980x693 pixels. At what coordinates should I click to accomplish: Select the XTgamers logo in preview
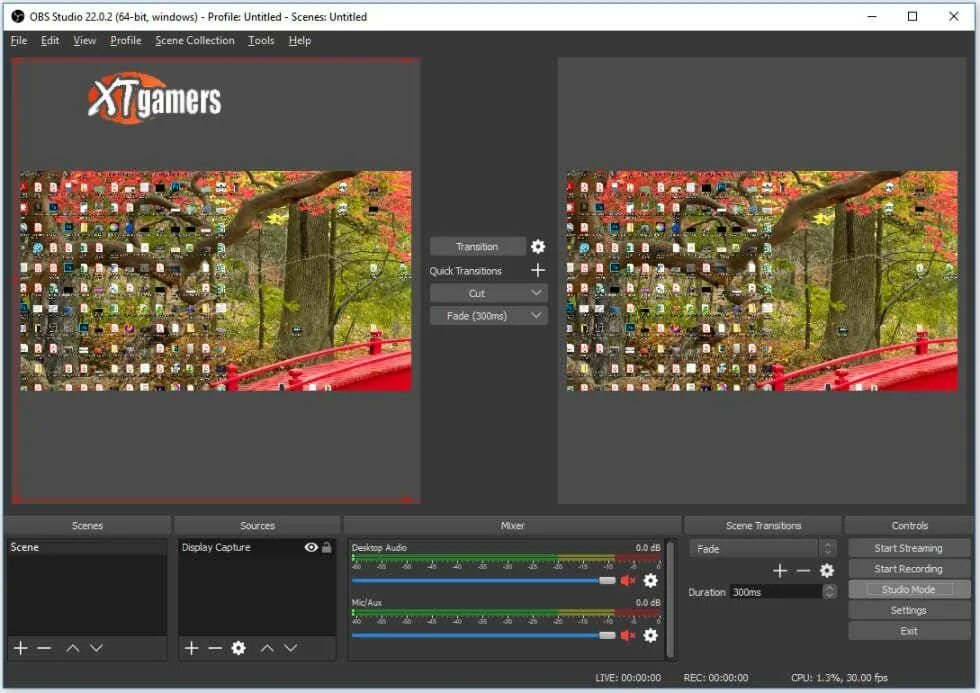(x=154, y=99)
